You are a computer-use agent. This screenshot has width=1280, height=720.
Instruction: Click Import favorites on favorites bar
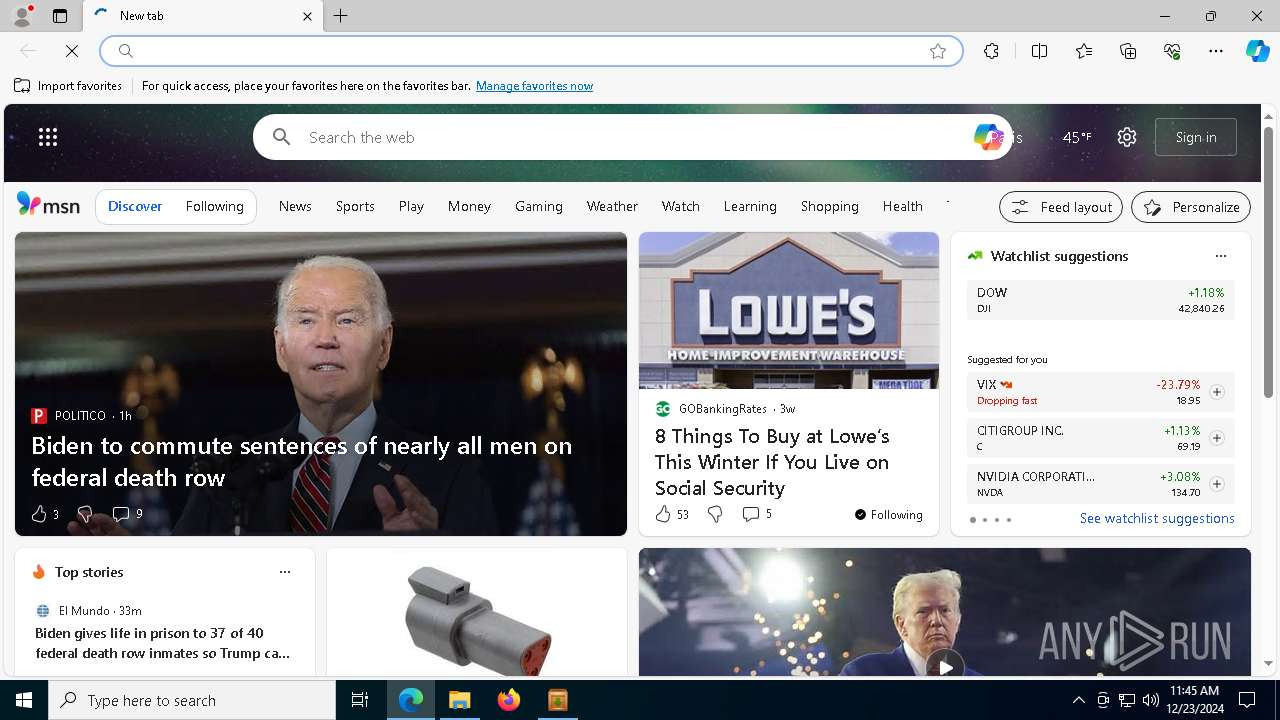point(69,86)
